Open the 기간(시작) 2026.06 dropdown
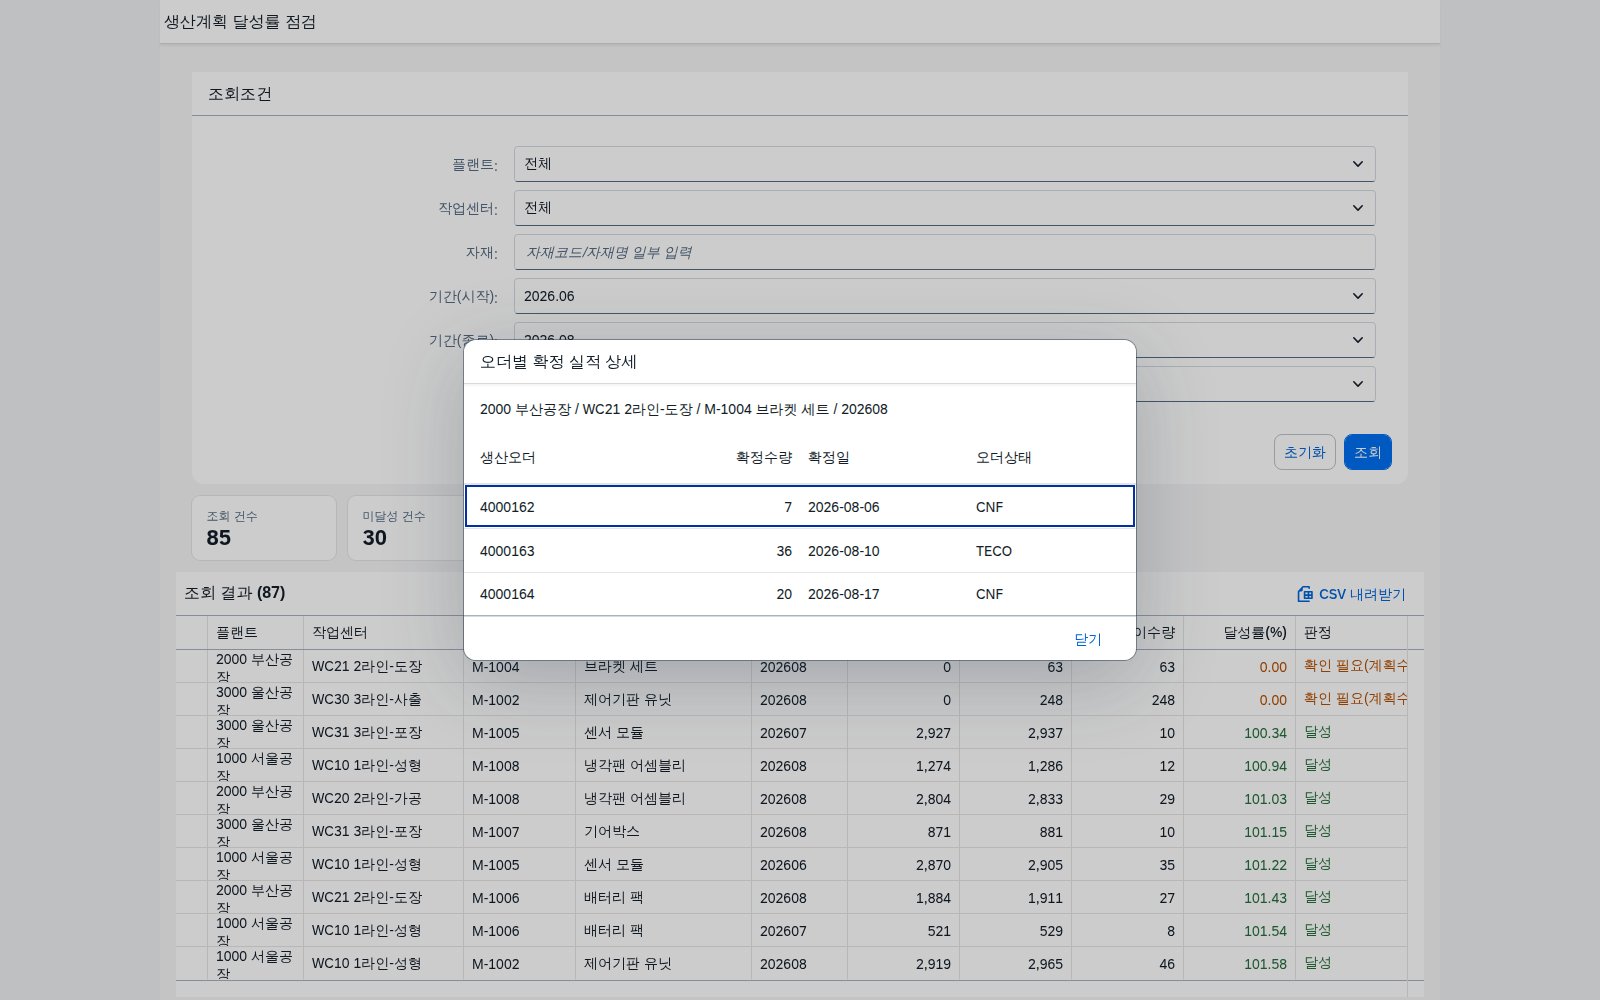 click(944, 296)
